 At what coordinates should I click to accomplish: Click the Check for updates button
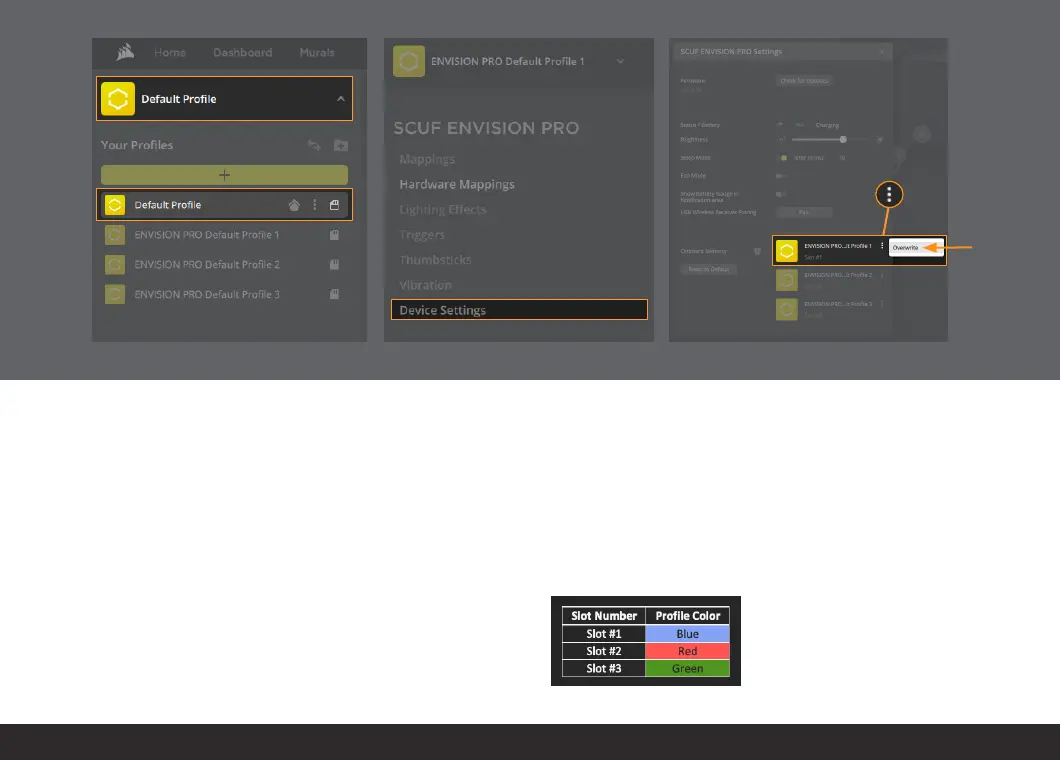[804, 80]
